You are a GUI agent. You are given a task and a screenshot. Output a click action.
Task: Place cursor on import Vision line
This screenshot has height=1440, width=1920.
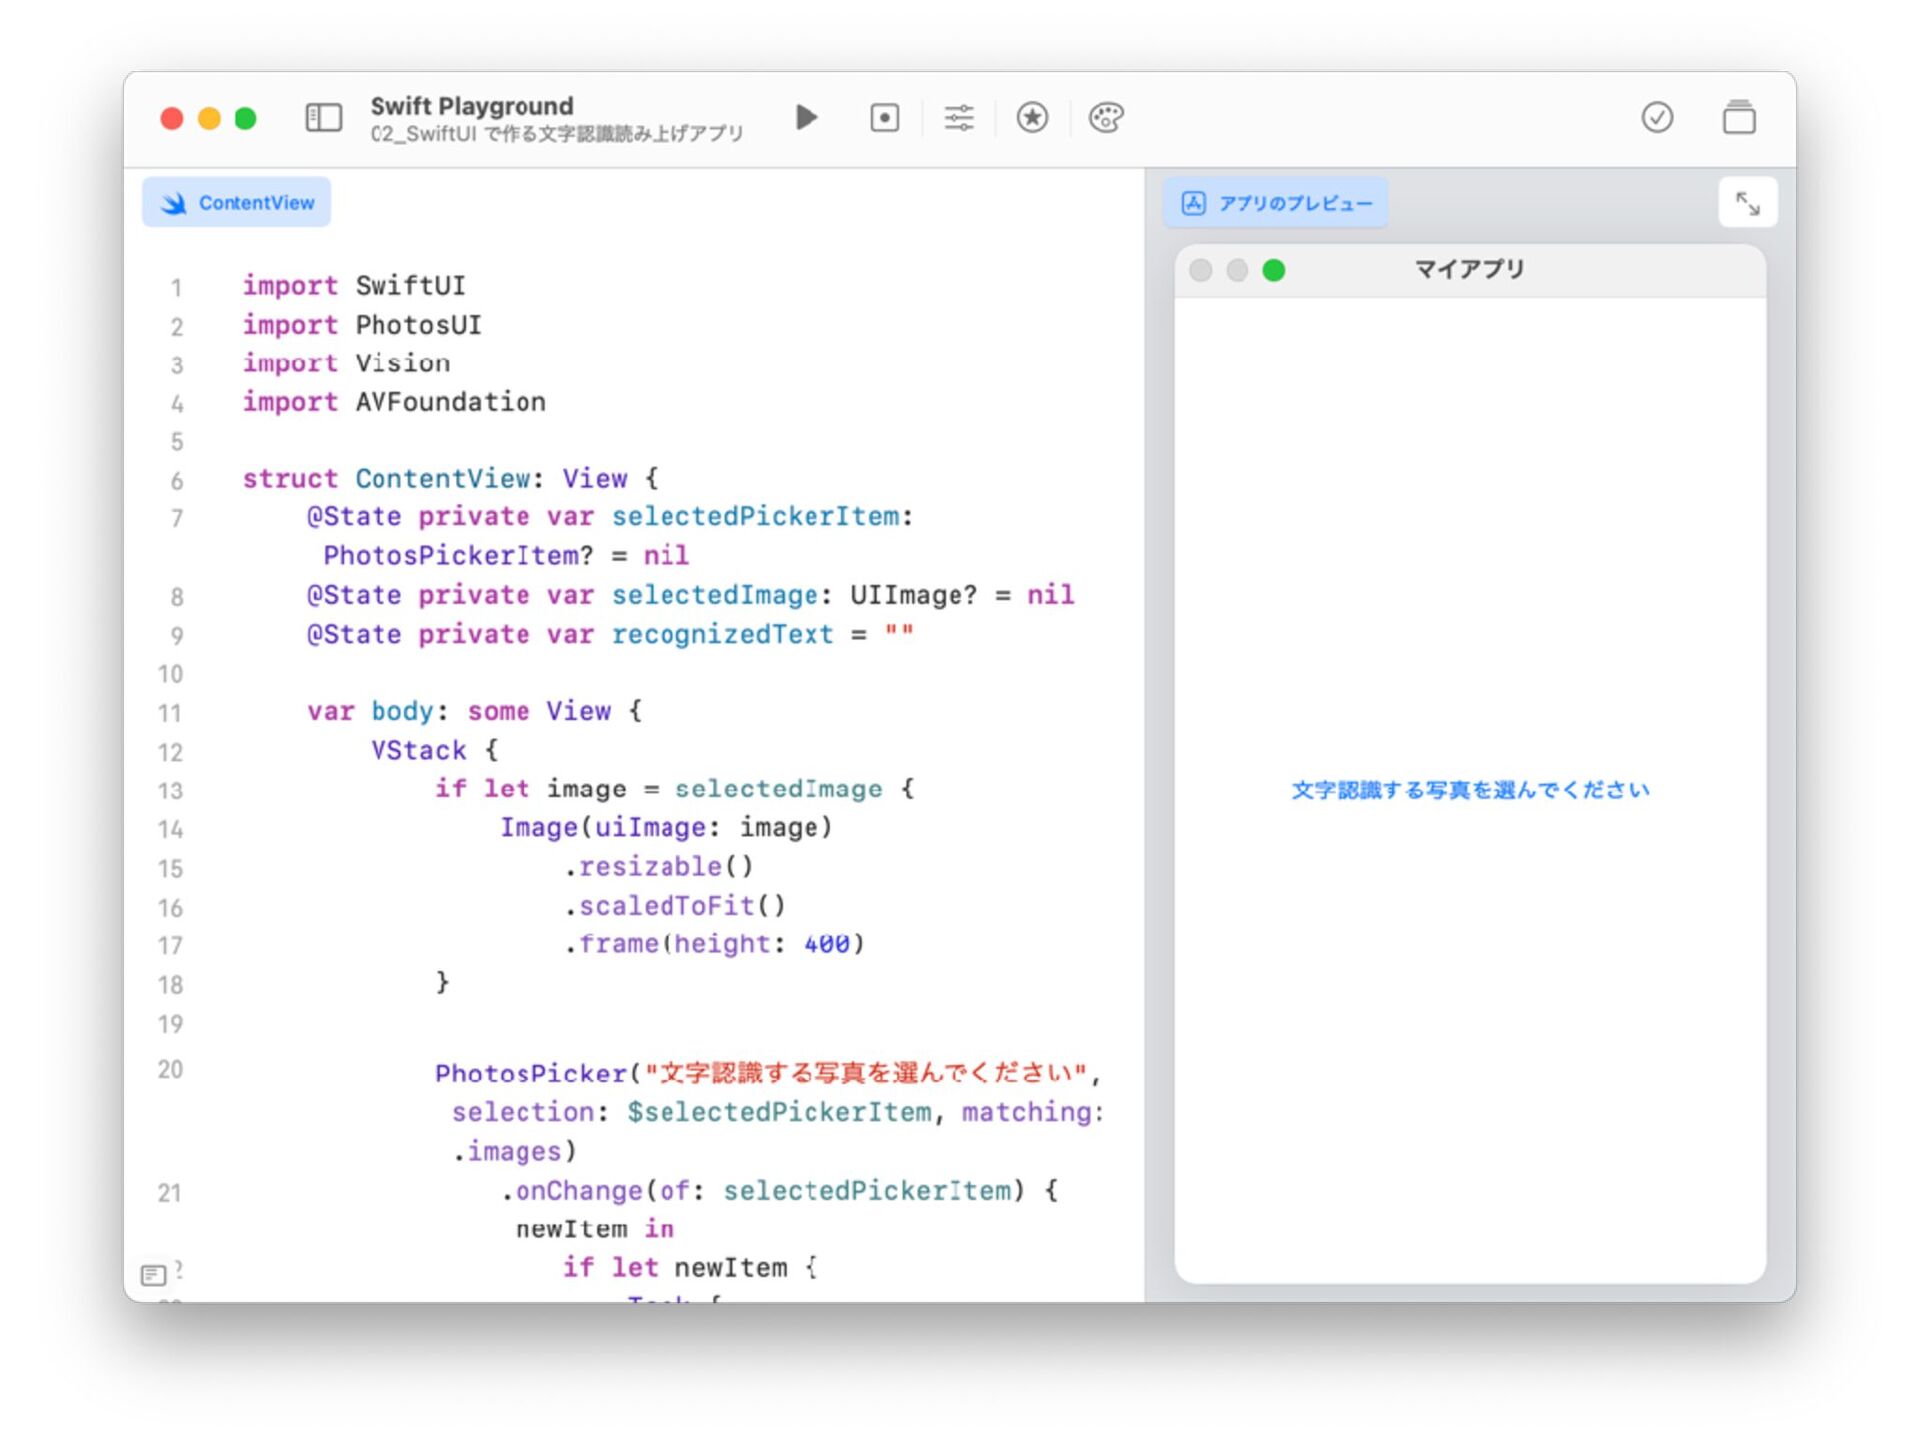click(x=402, y=364)
